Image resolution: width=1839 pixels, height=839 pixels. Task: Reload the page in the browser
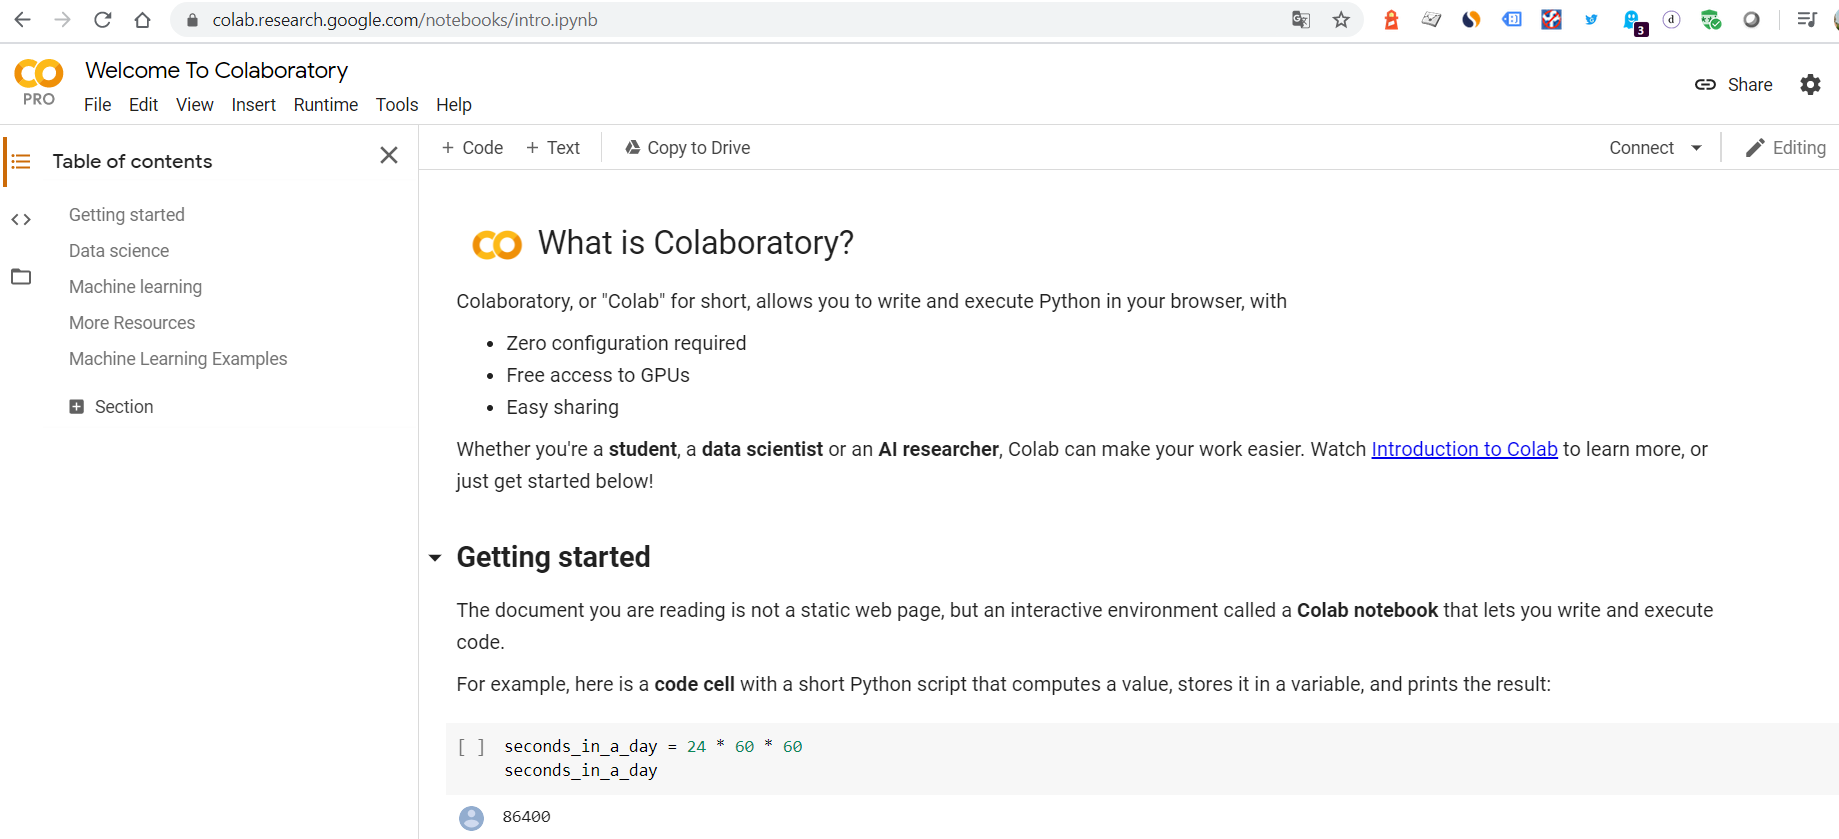[102, 20]
